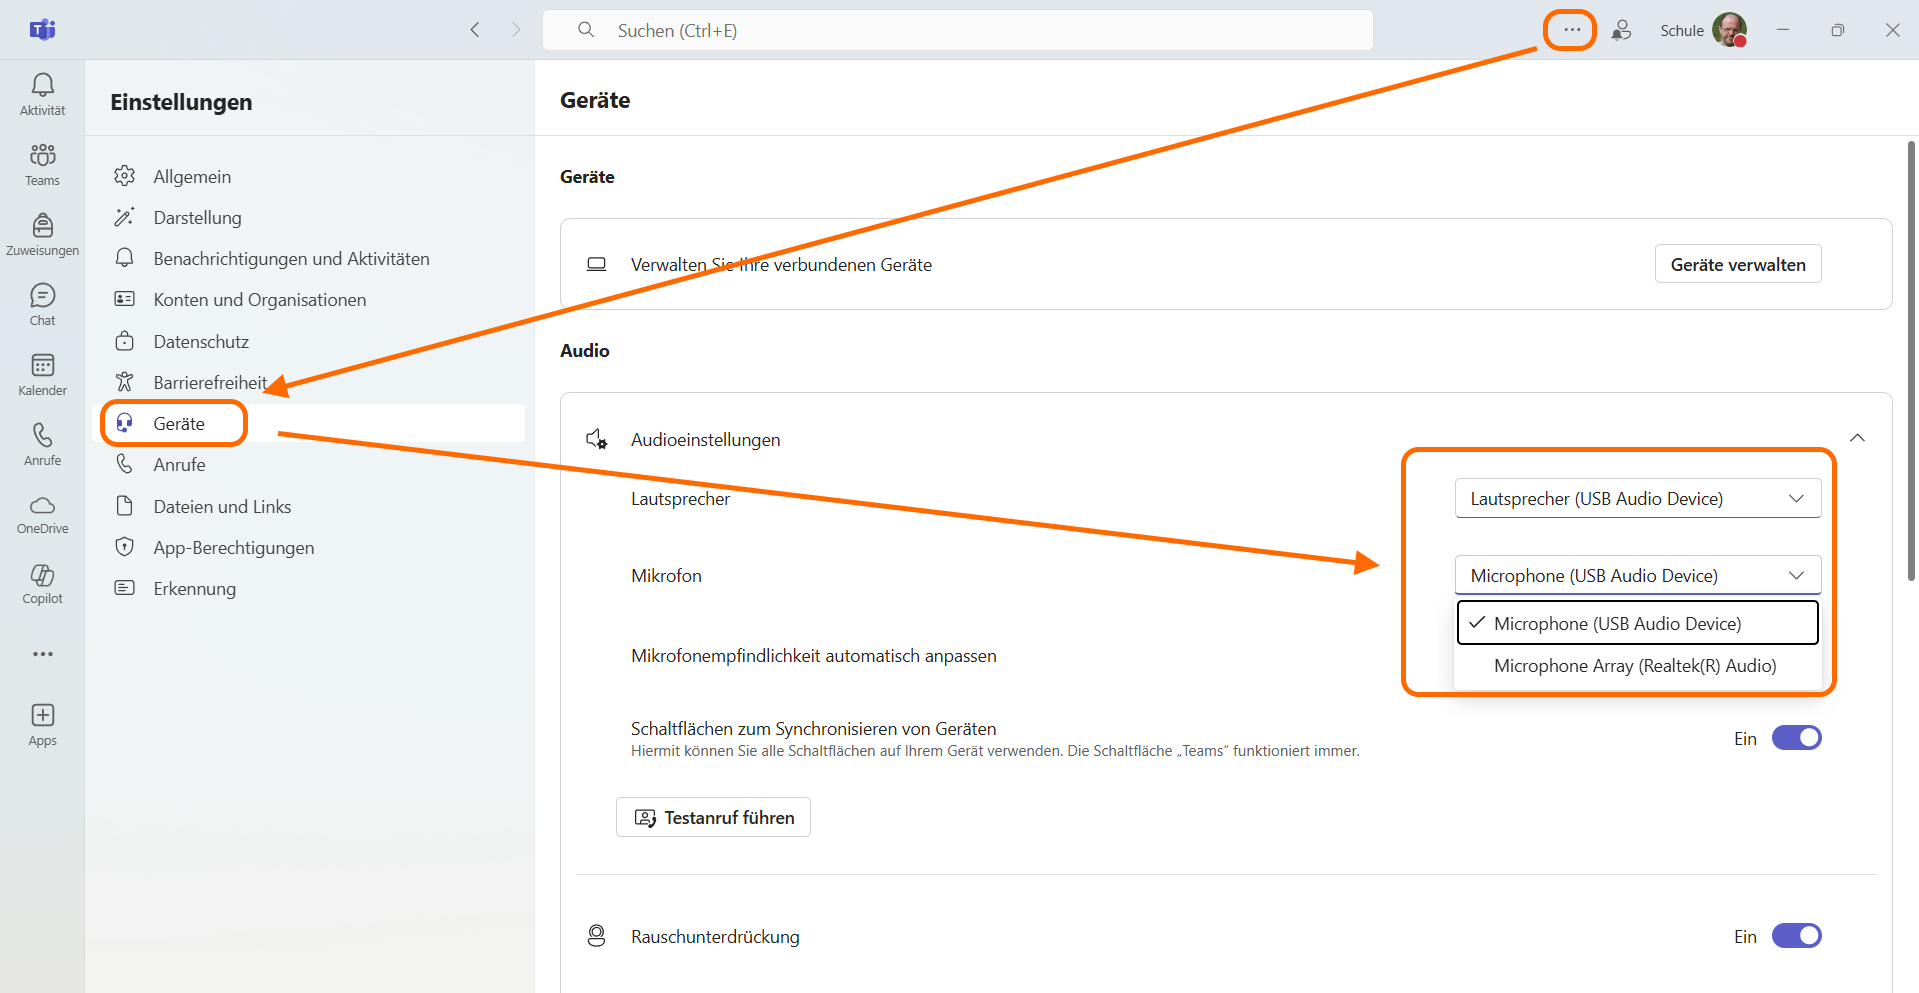Launch Copilot from the sidebar

(x=42, y=583)
